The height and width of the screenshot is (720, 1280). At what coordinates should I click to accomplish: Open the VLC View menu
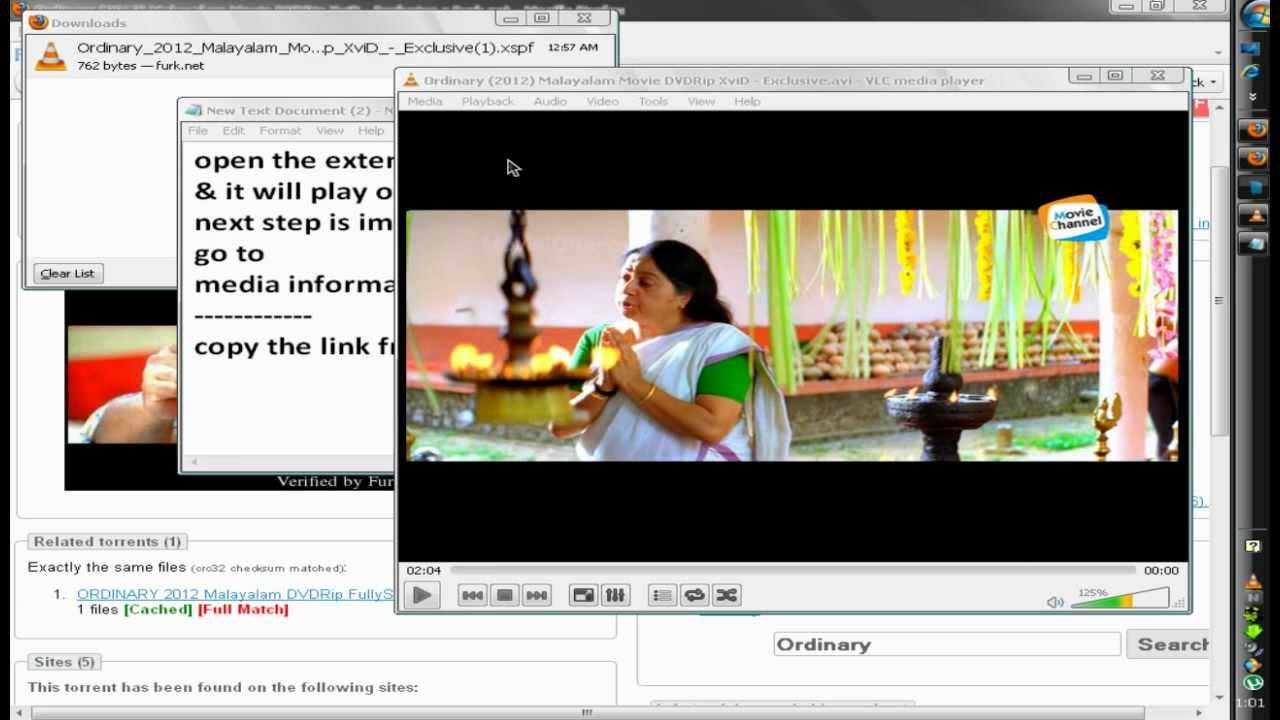click(701, 101)
